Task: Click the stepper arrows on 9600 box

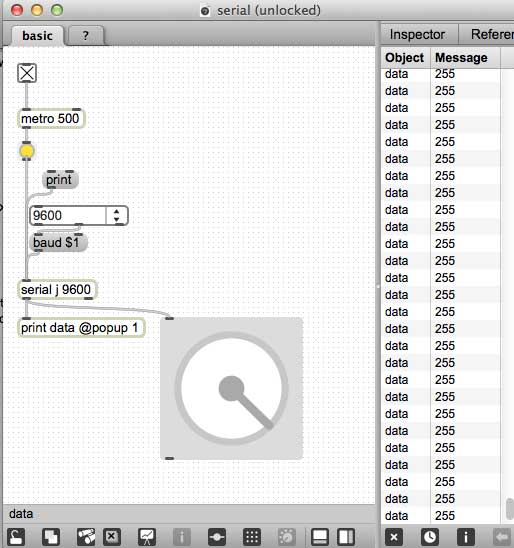Action: coord(117,216)
